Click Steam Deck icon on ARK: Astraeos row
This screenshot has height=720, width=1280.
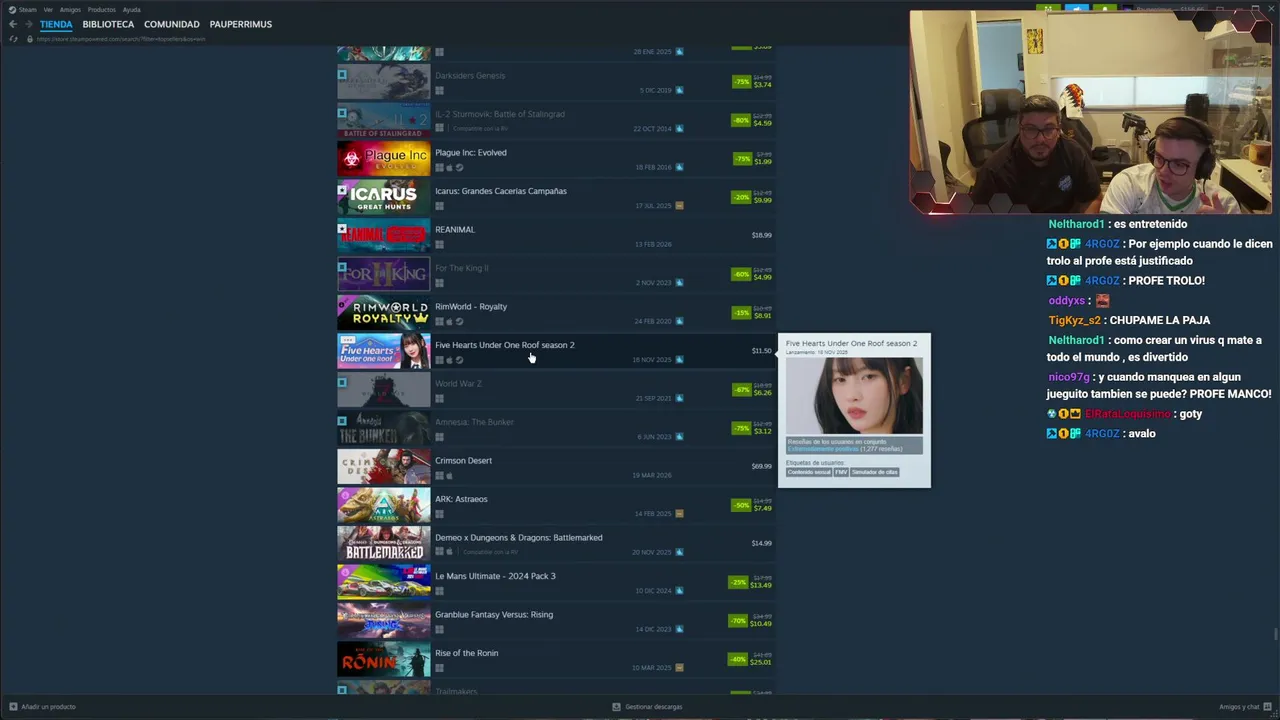click(679, 513)
